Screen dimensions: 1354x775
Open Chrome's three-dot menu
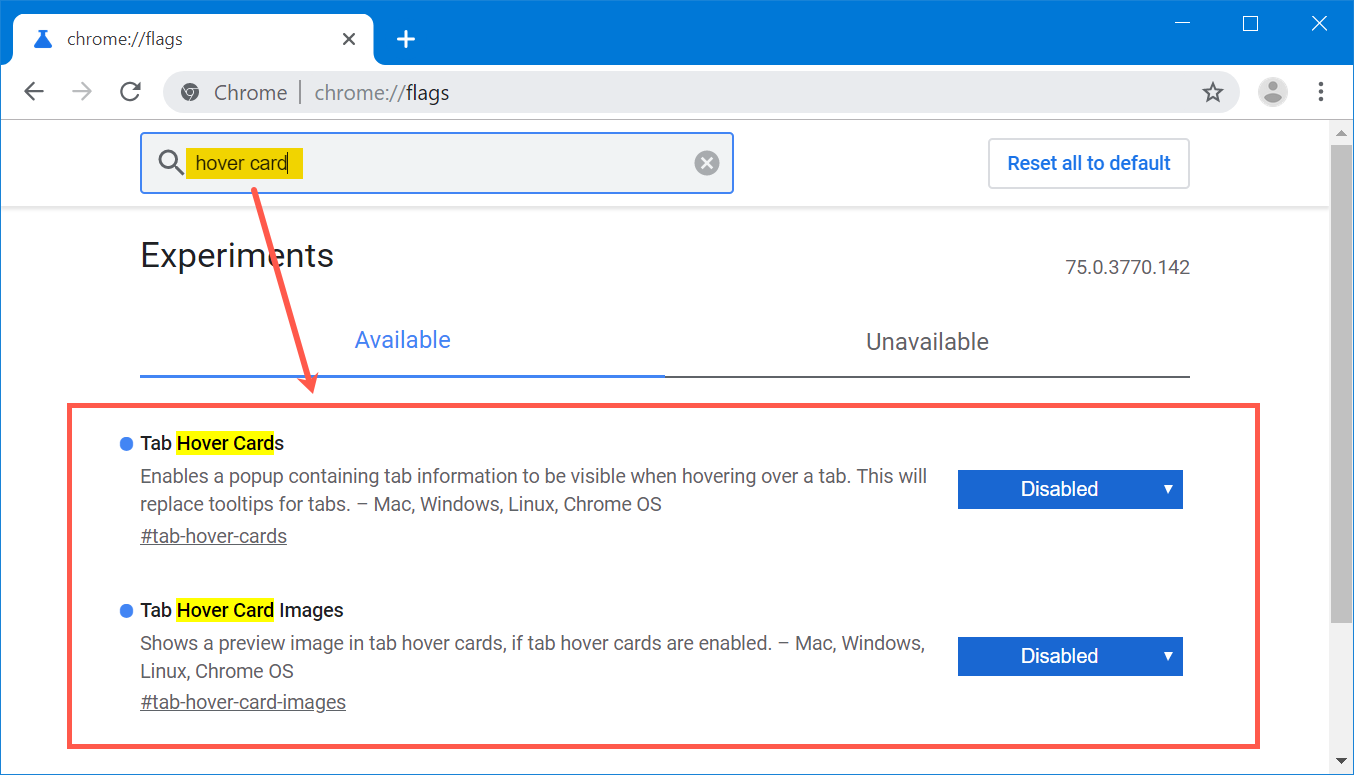point(1320,92)
